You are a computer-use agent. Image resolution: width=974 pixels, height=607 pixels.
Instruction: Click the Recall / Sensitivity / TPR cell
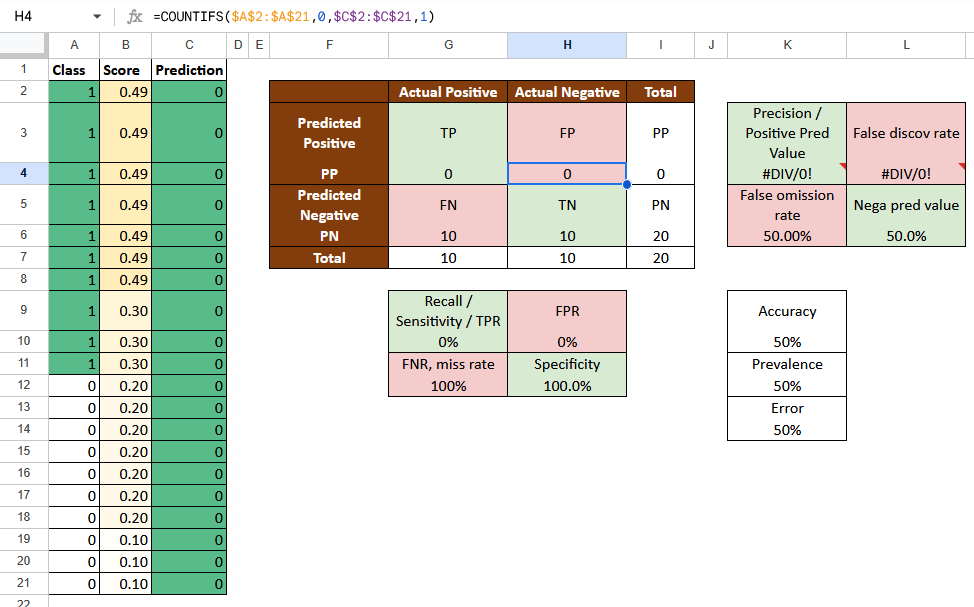pyautogui.click(x=448, y=311)
